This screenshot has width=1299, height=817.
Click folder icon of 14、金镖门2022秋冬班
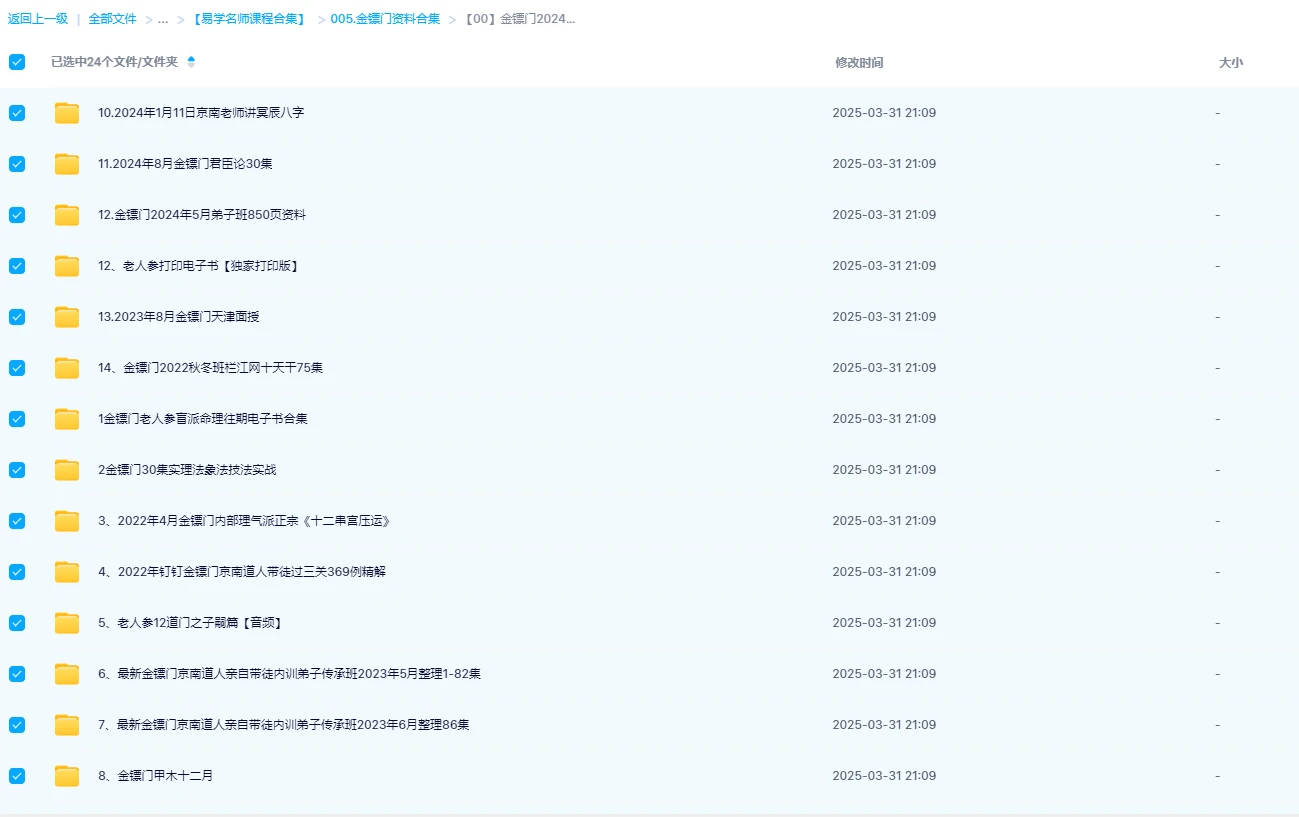point(67,368)
